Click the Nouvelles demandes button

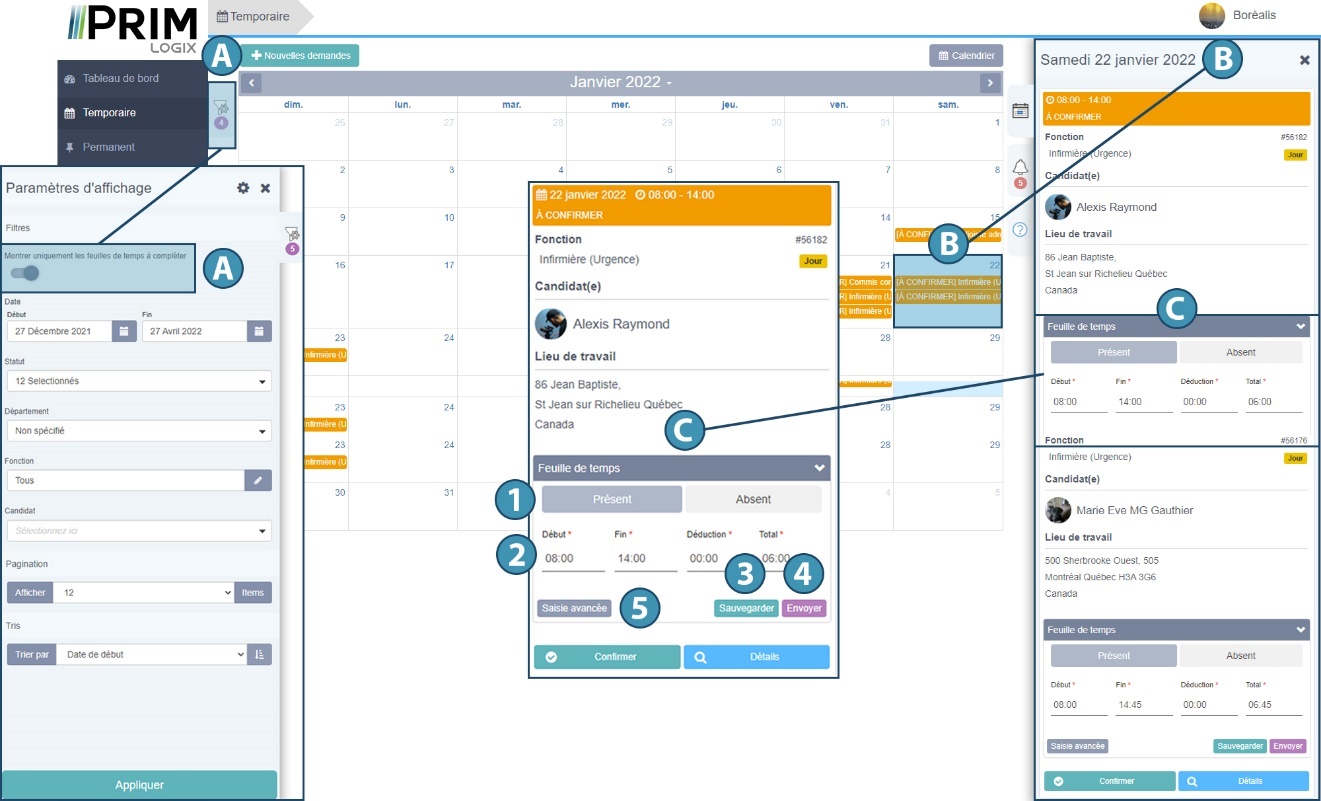[x=299, y=56]
